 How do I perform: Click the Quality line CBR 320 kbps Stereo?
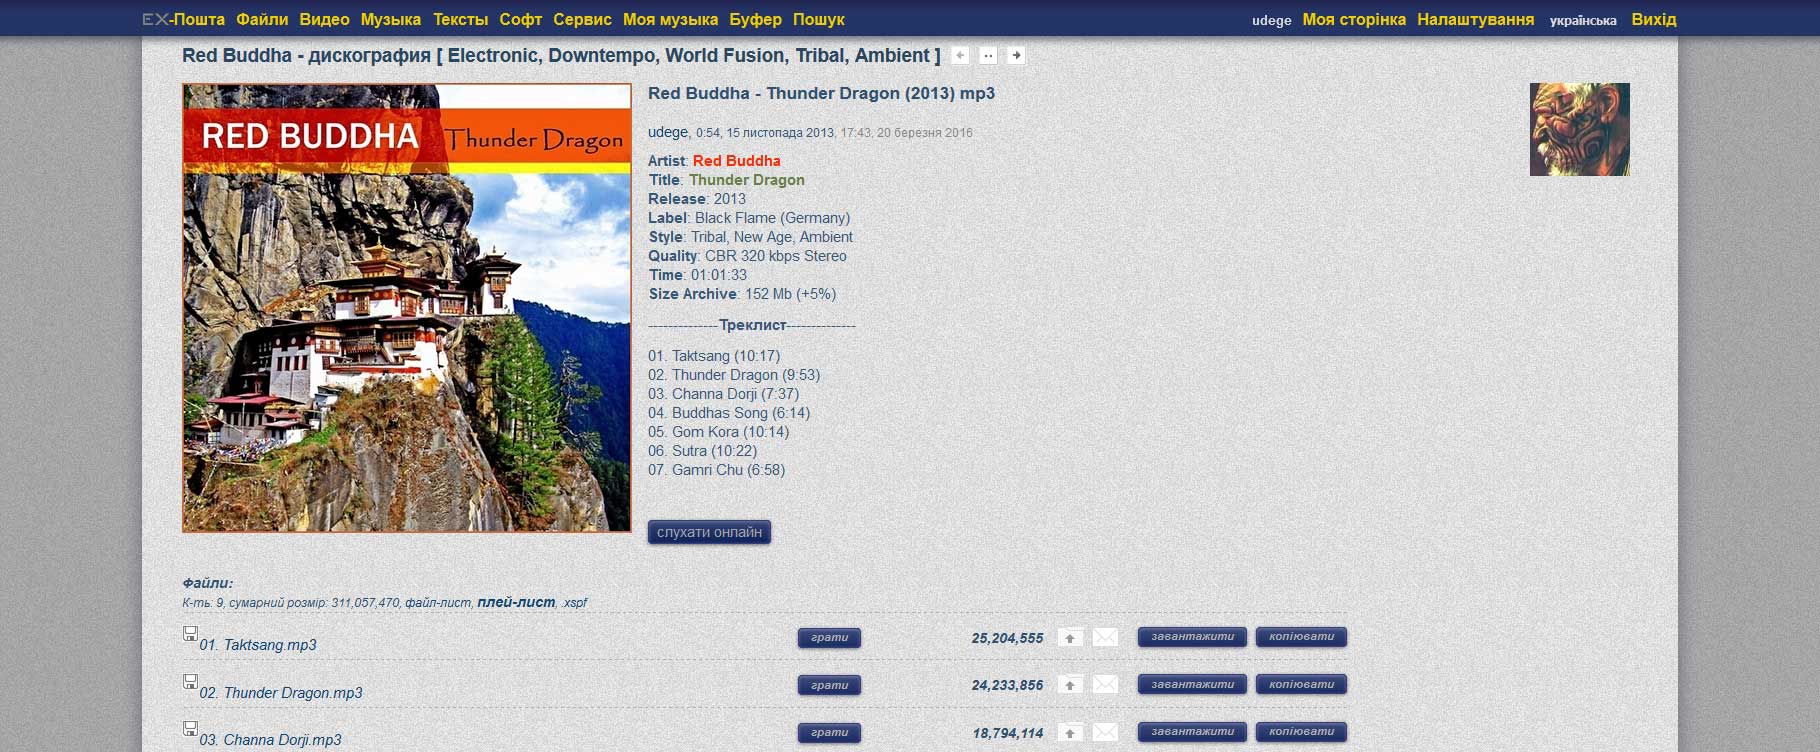tap(747, 256)
